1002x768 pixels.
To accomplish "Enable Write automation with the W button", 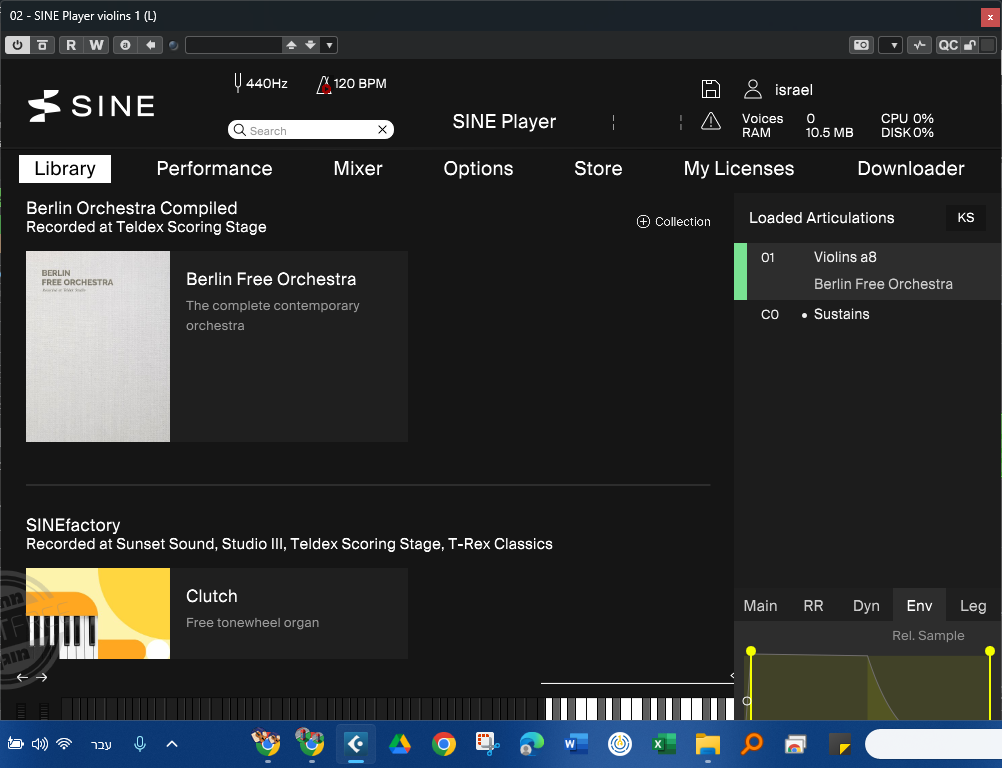I will 96,45.
